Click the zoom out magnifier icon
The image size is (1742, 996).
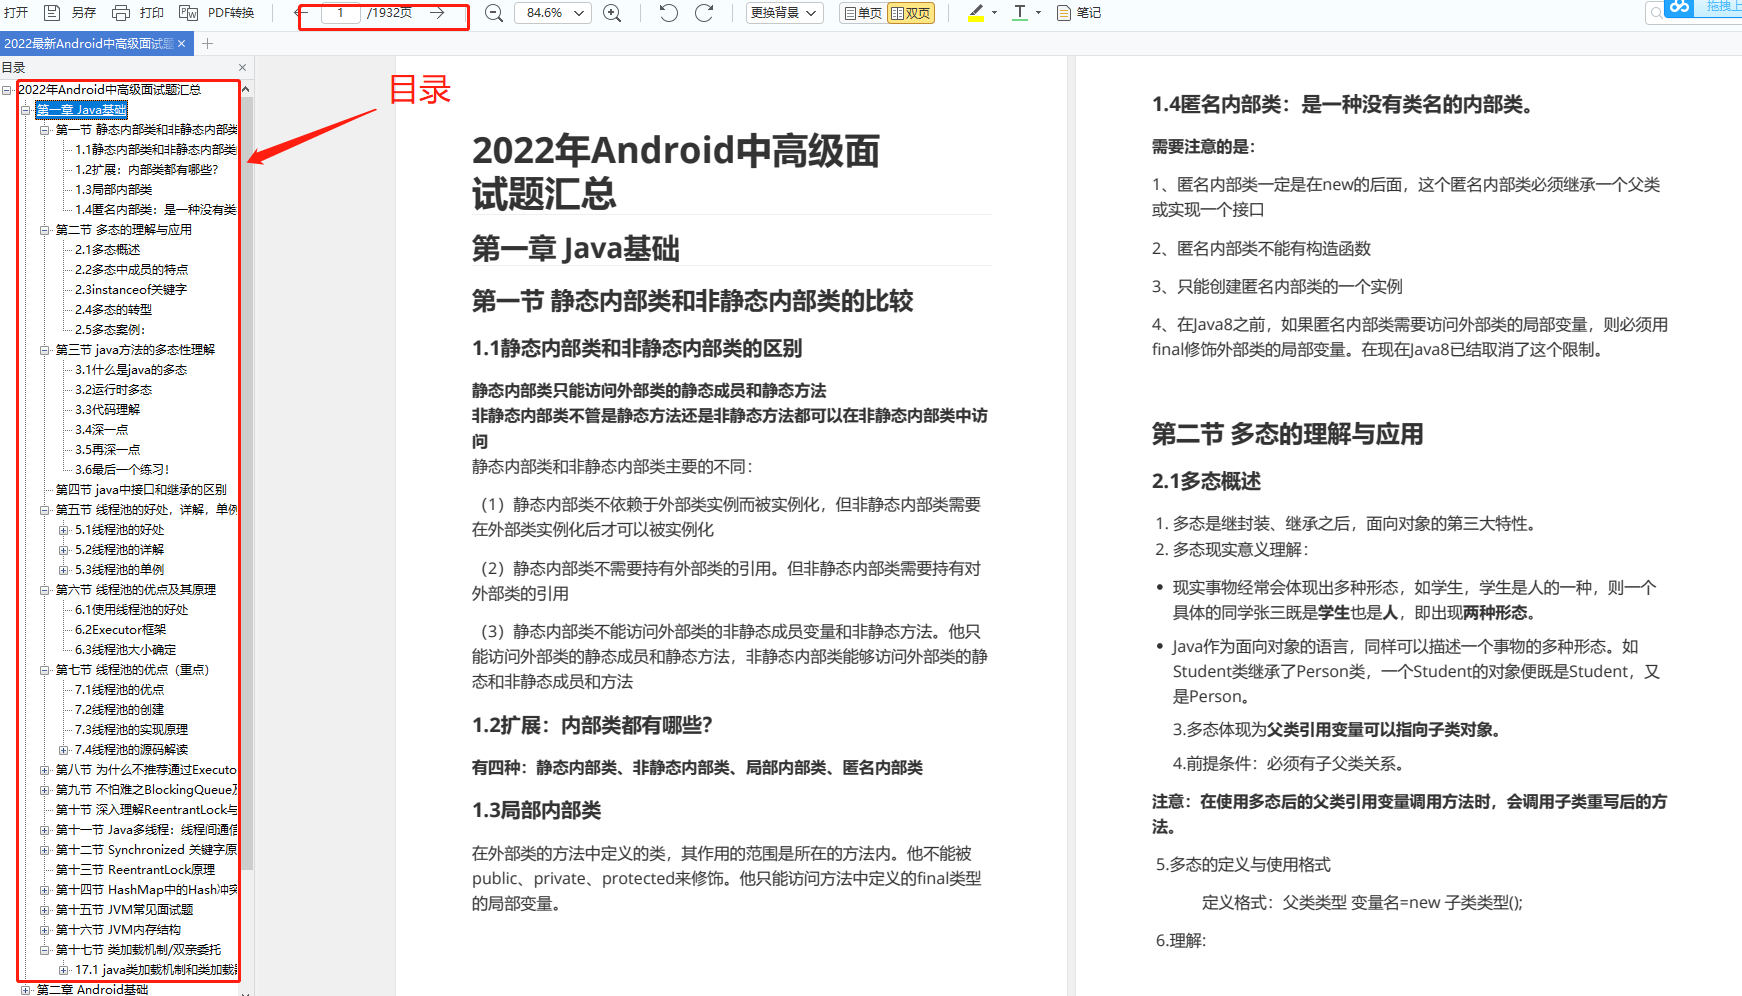[494, 13]
